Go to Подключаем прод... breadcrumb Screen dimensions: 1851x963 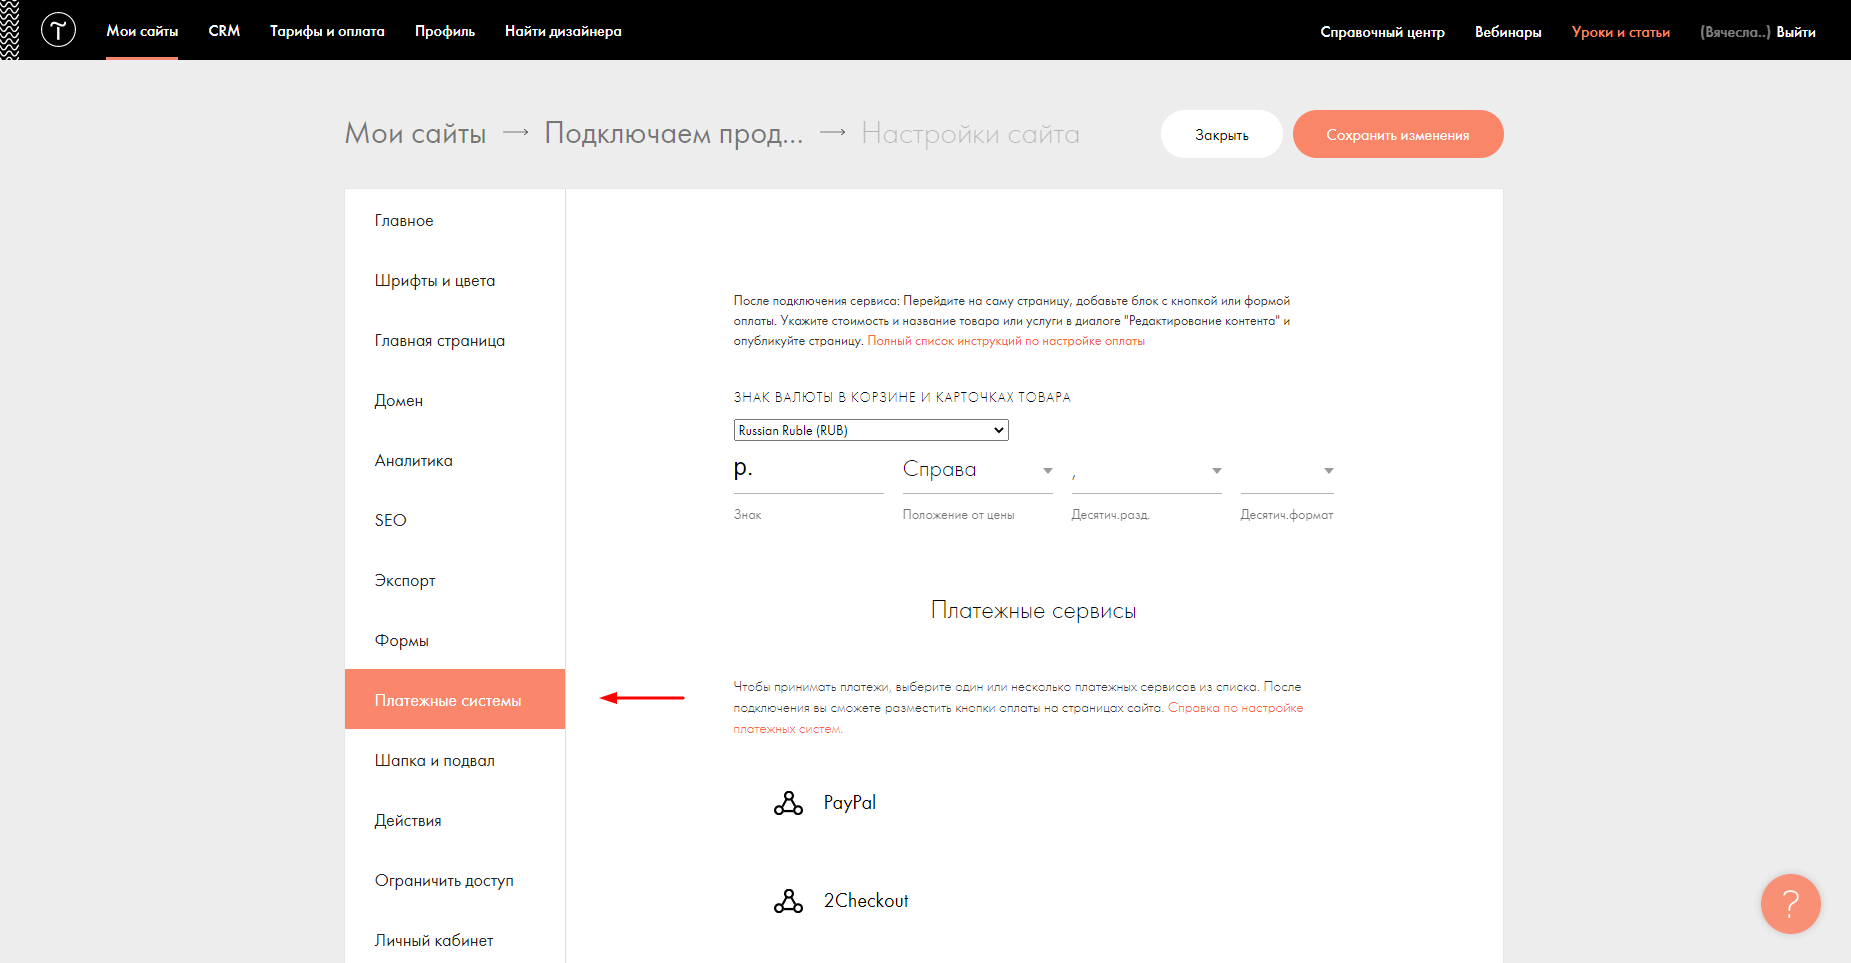click(x=674, y=133)
